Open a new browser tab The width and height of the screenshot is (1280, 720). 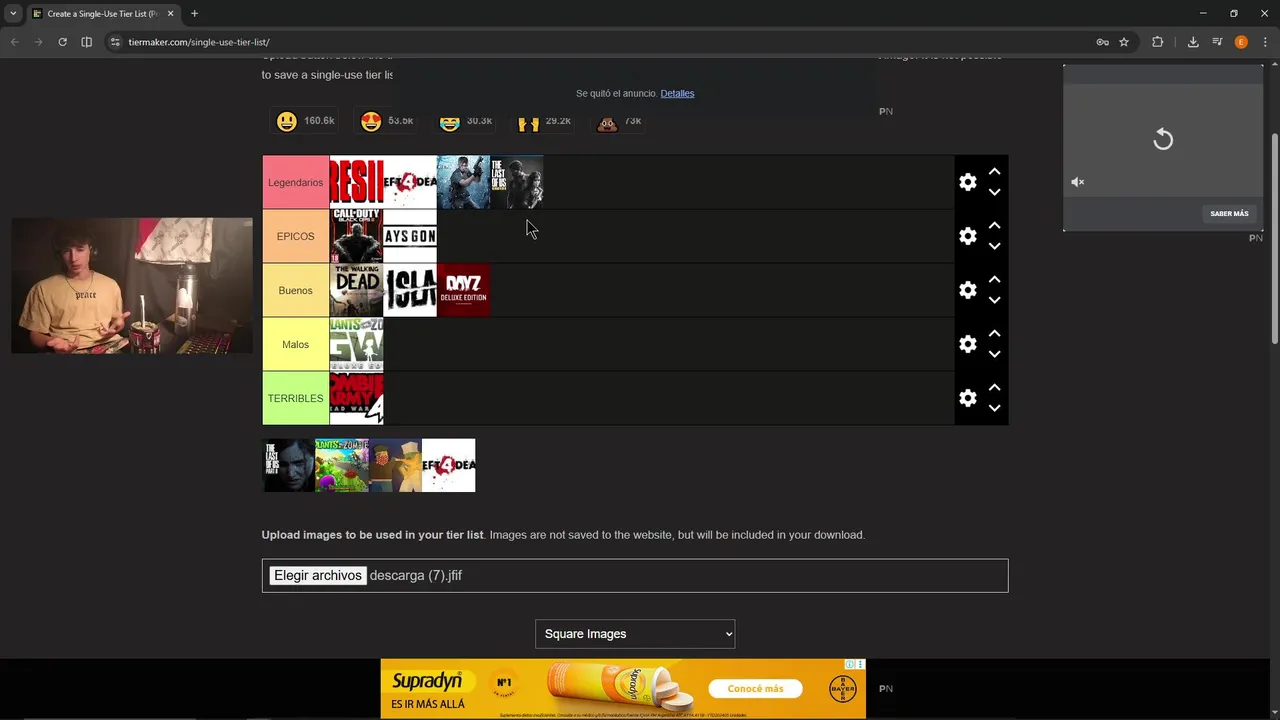[x=194, y=13]
